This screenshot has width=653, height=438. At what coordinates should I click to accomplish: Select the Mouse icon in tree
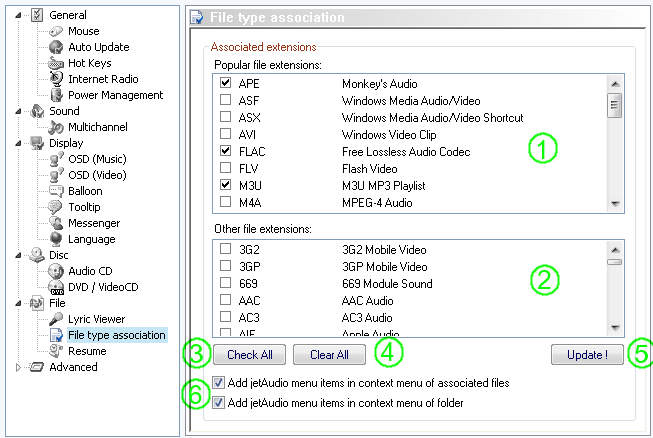(56, 31)
